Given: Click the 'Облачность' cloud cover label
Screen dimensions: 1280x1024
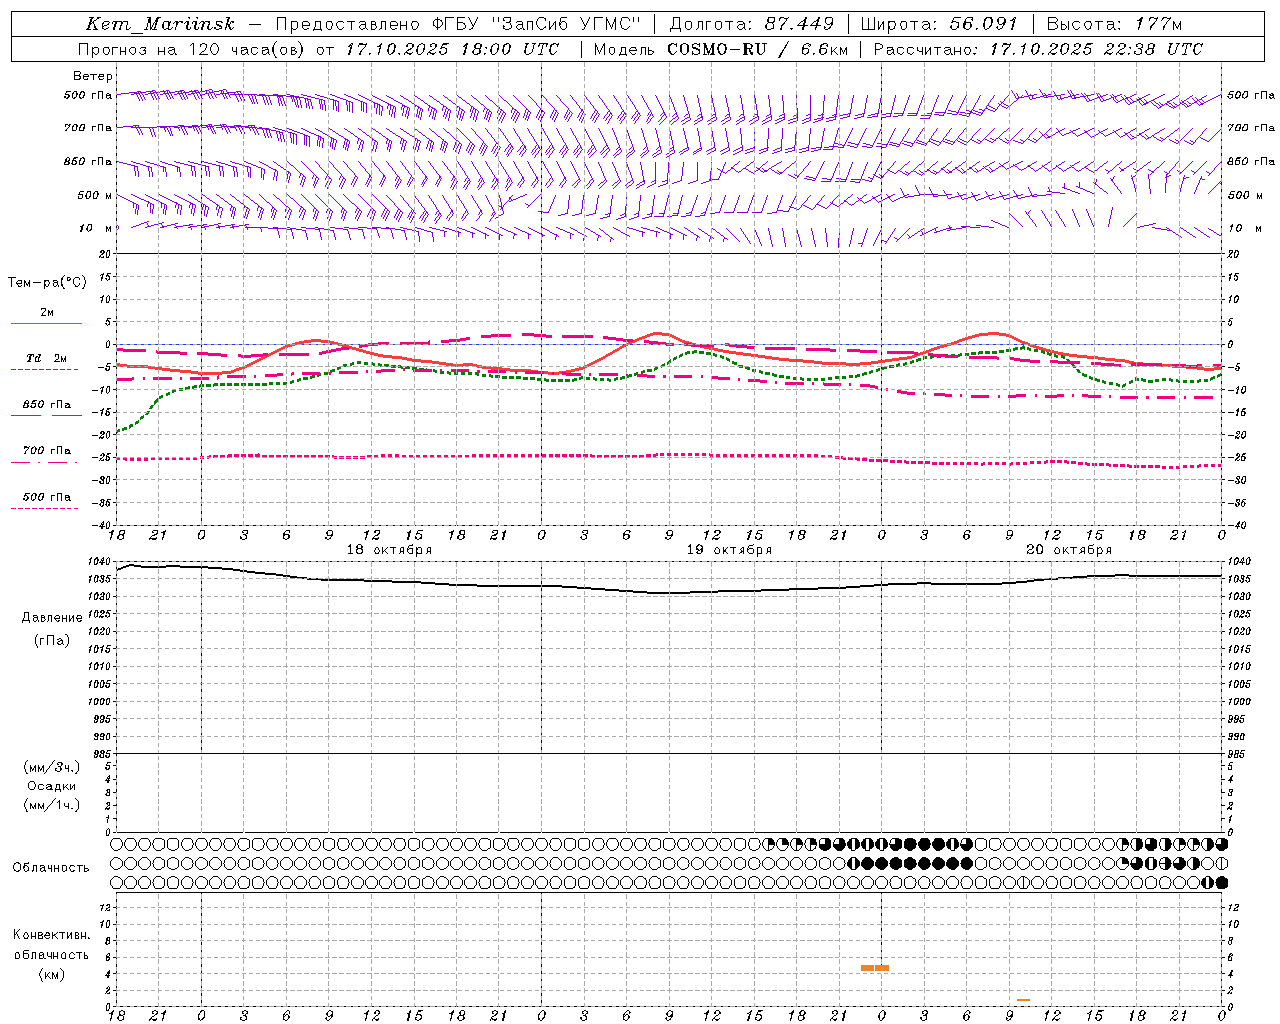Looking at the screenshot, I should pyautogui.click(x=51, y=868).
